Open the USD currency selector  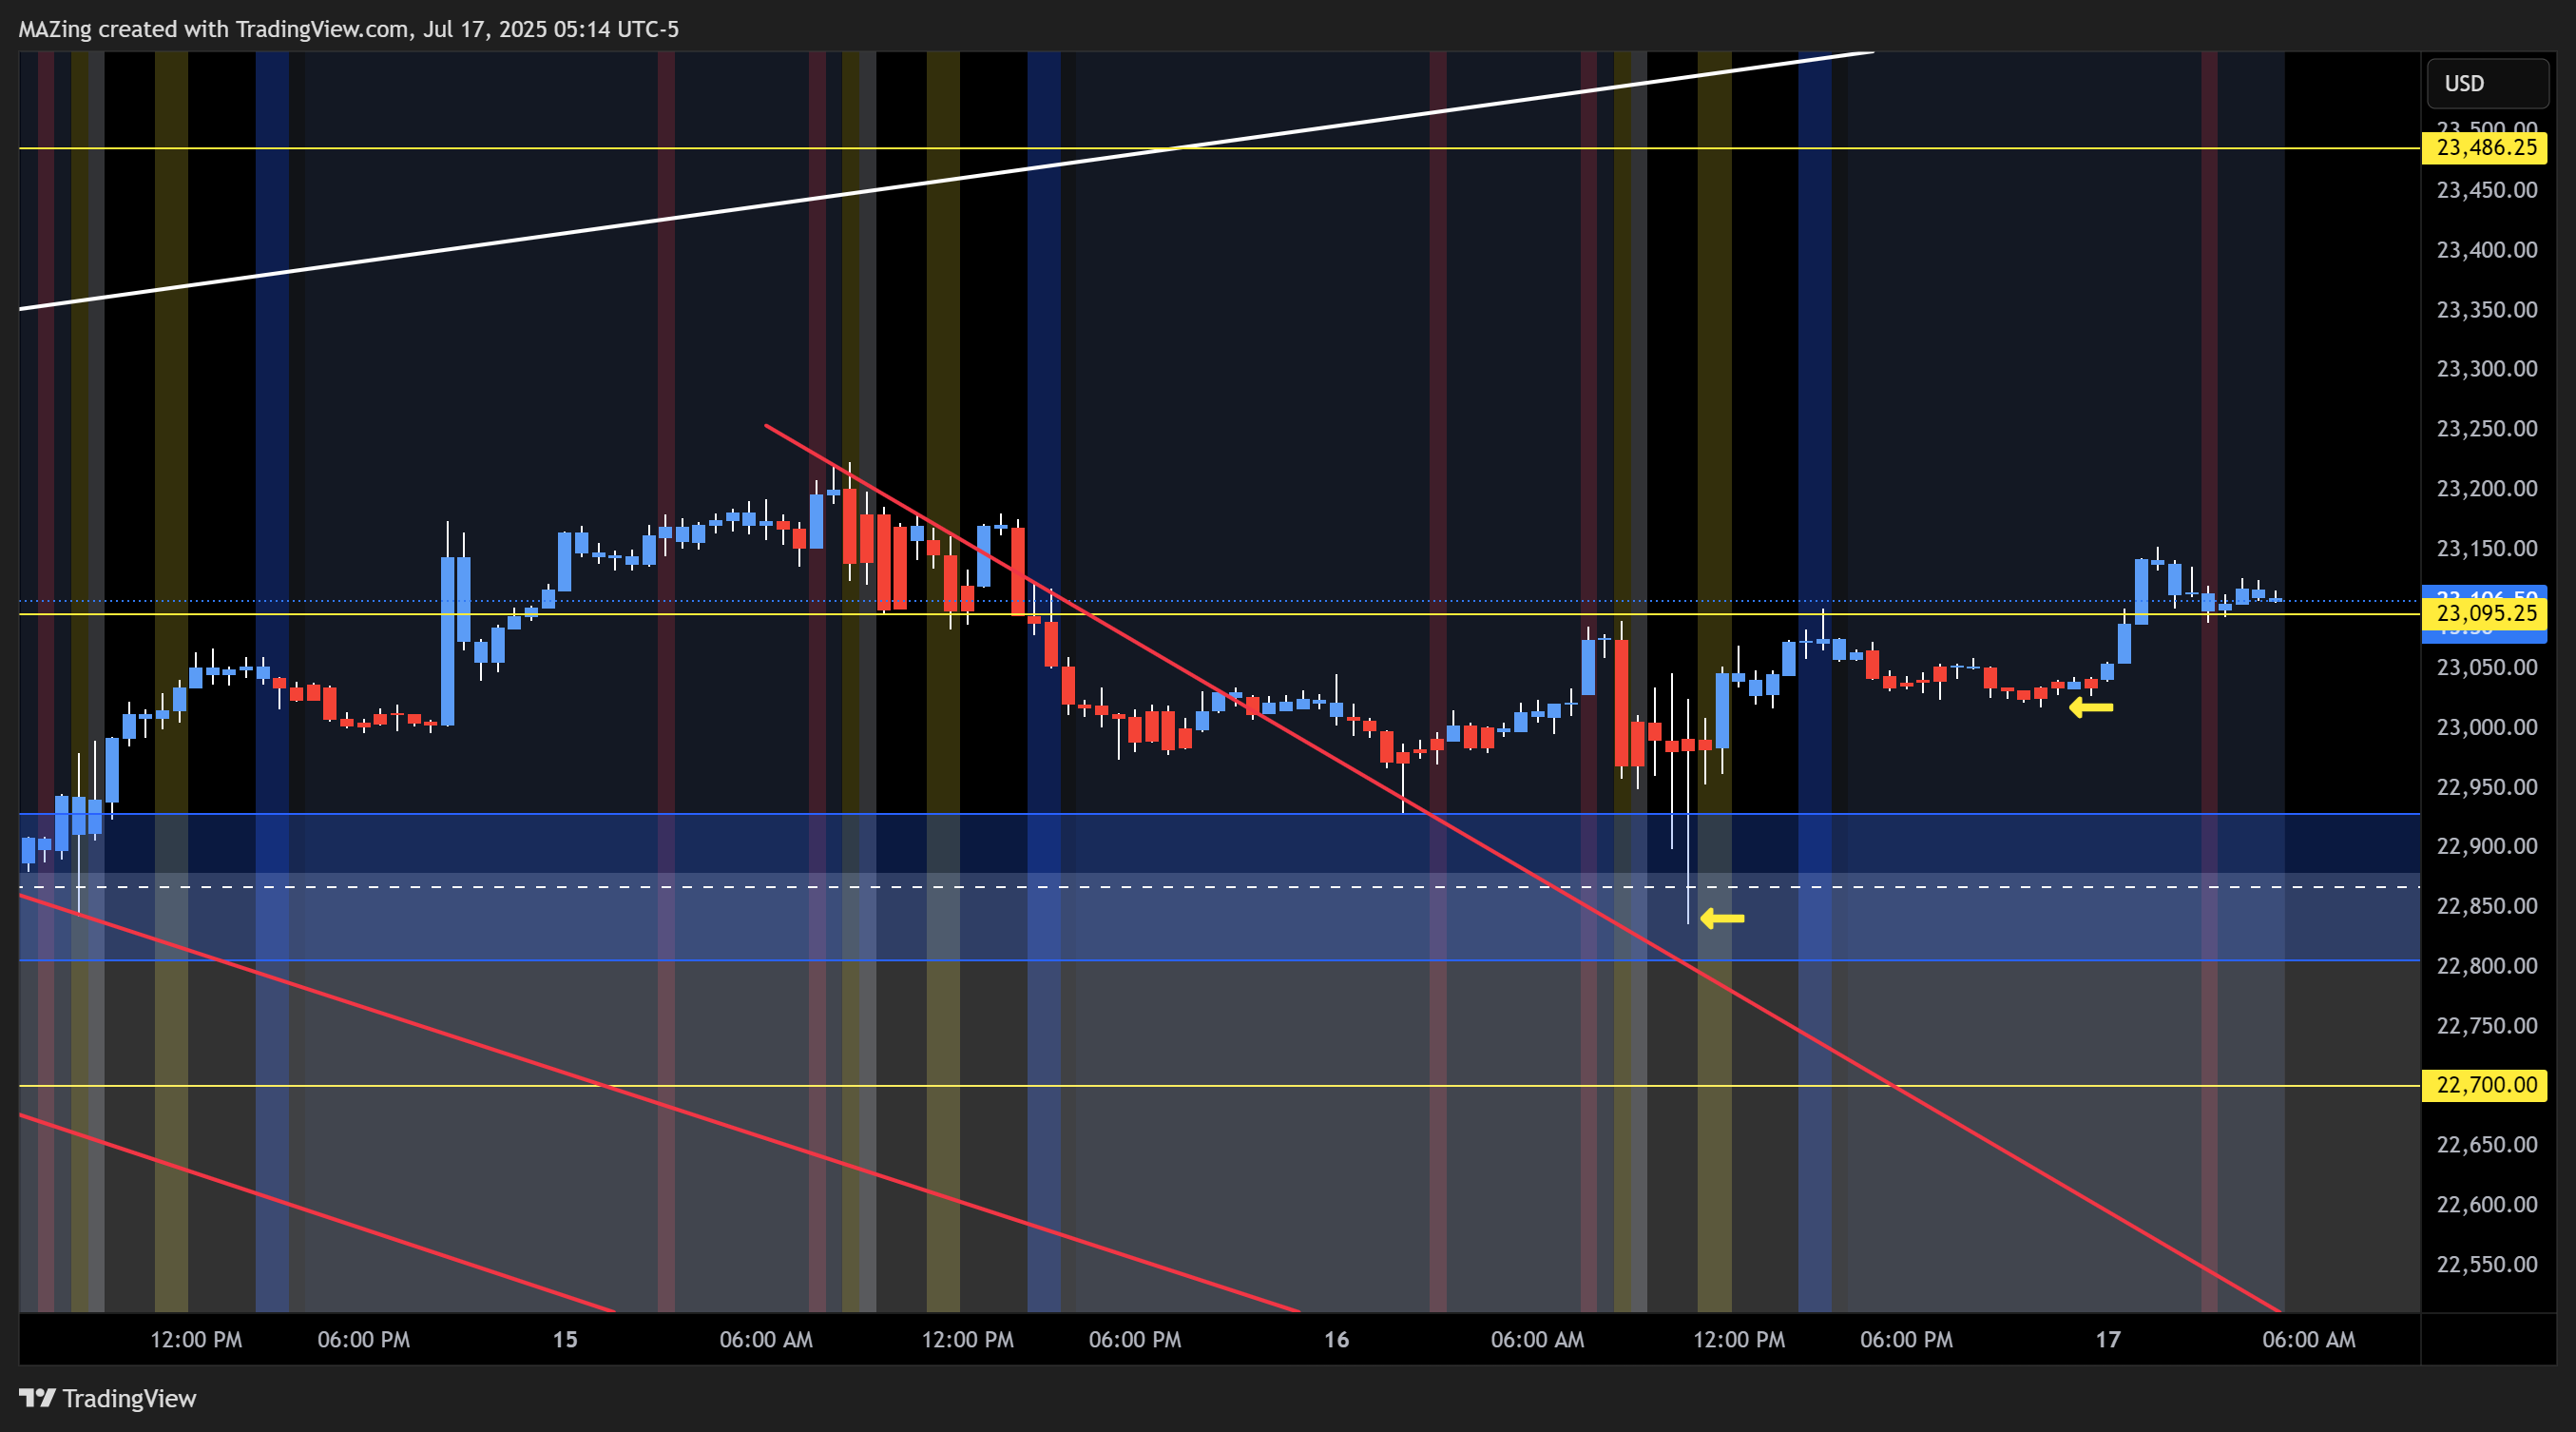coord(2486,83)
